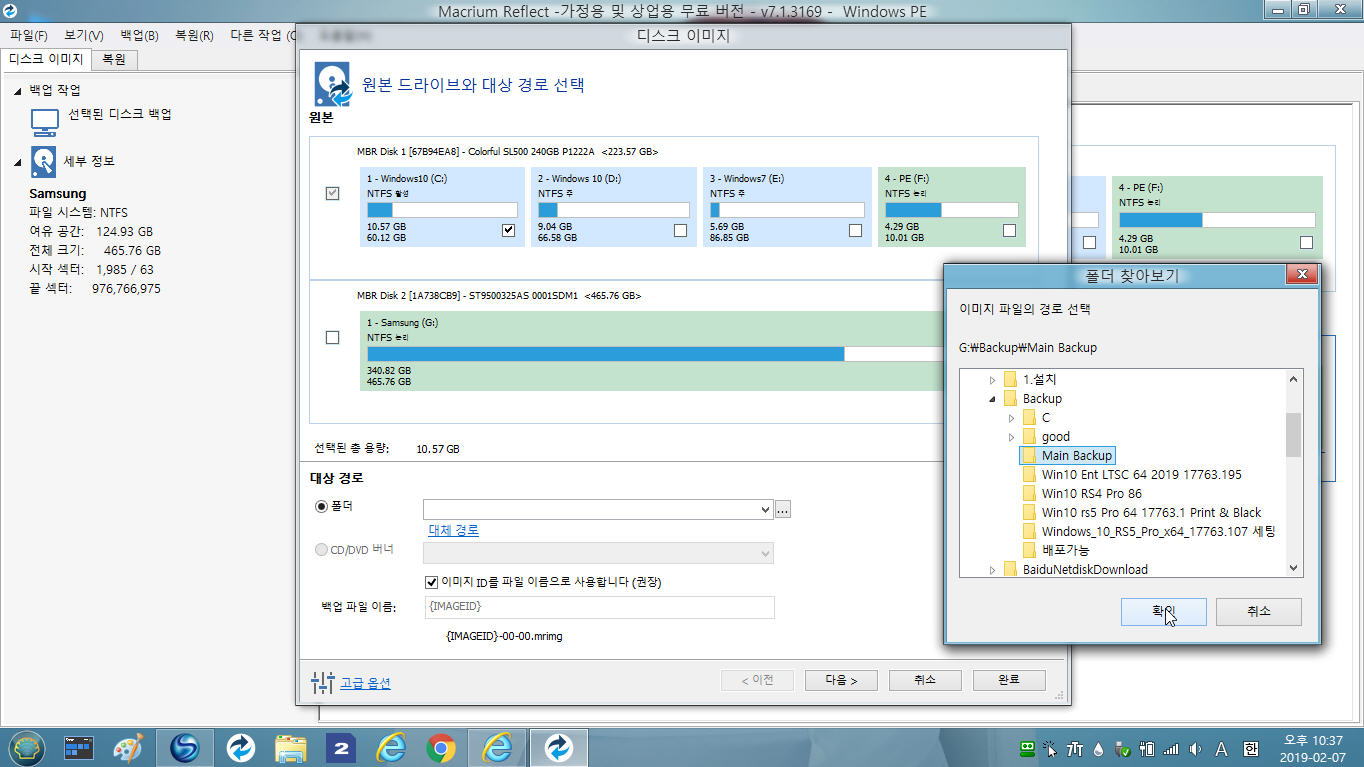The height and width of the screenshot is (767, 1364).
Task: Open the dark window-tiles taskbar icon
Action: 79,747
